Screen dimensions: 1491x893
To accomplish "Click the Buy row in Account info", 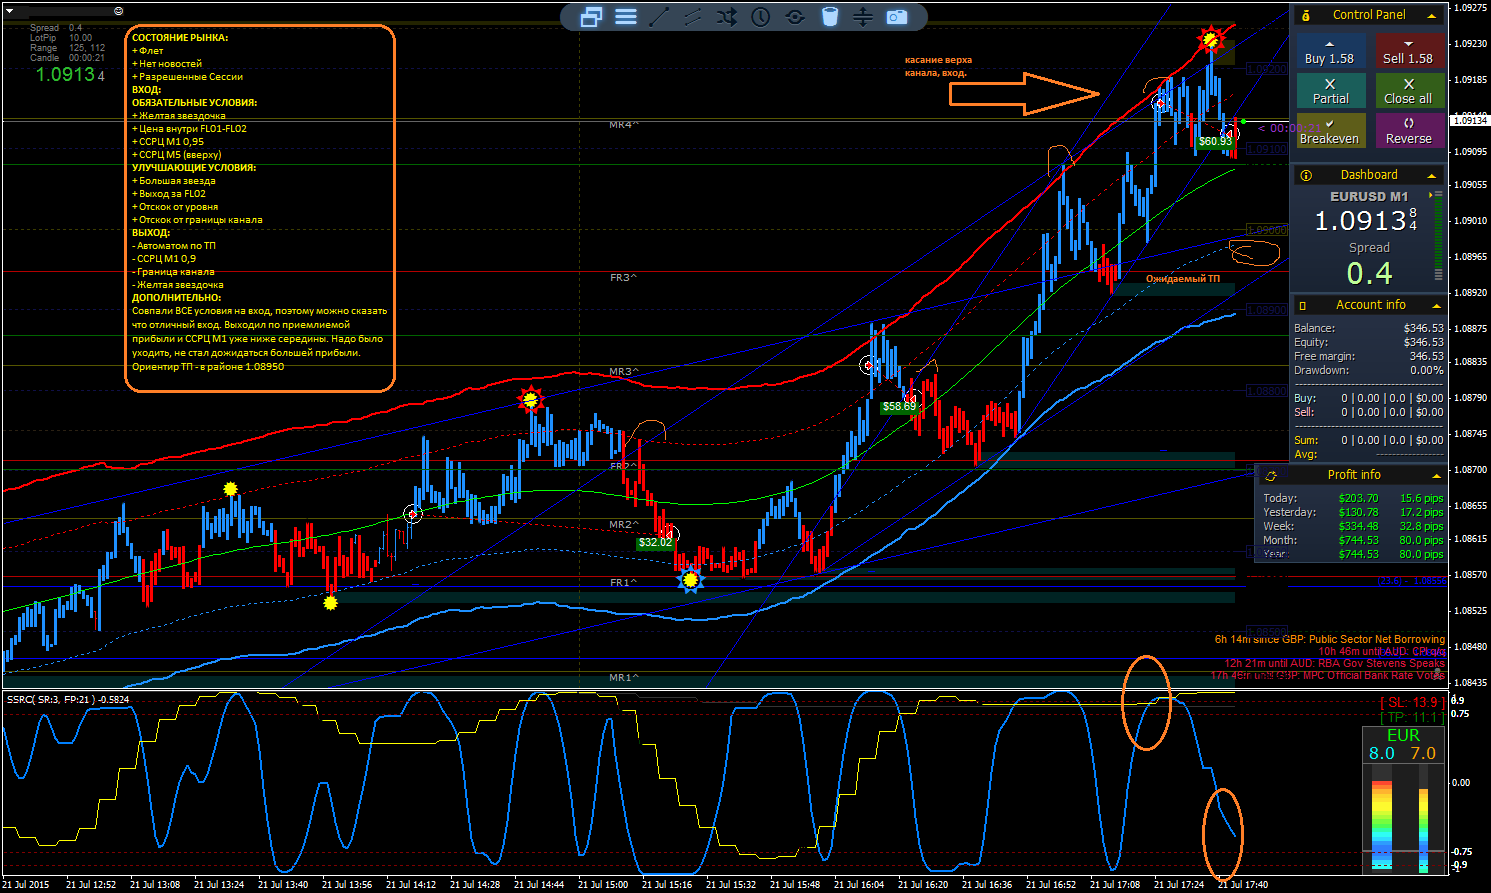I will click(x=1369, y=398).
